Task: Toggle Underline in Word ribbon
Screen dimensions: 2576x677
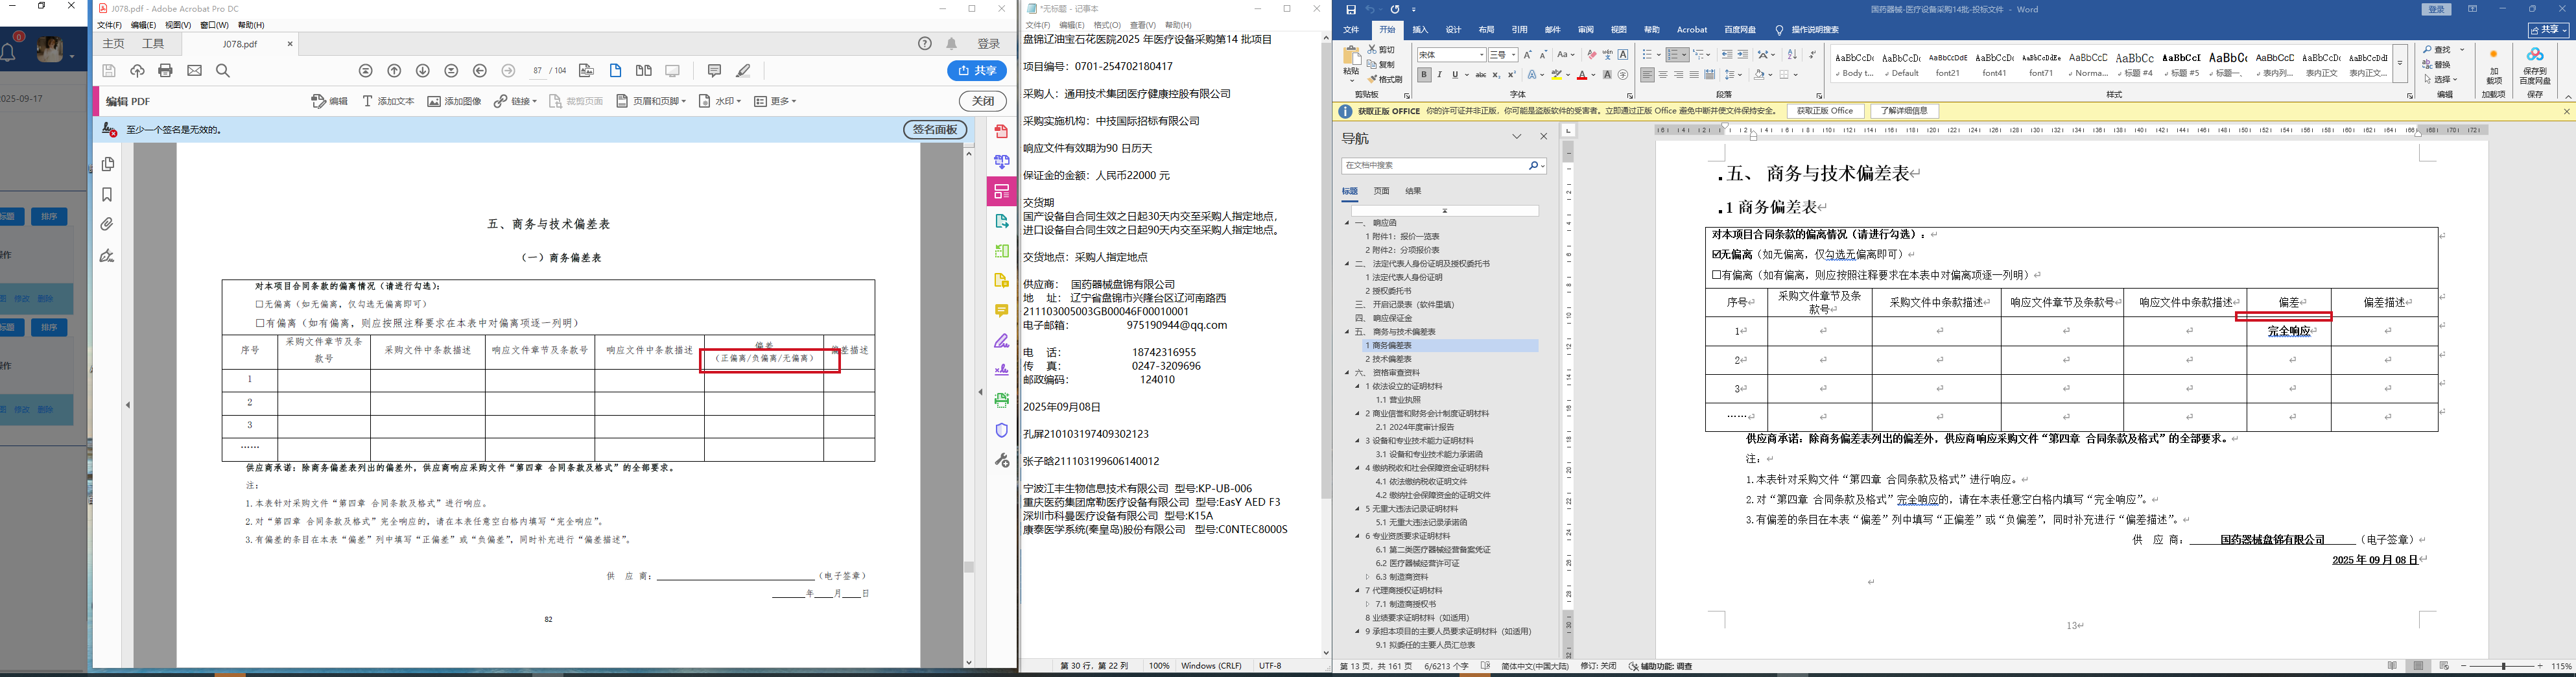Action: pyautogui.click(x=1455, y=75)
